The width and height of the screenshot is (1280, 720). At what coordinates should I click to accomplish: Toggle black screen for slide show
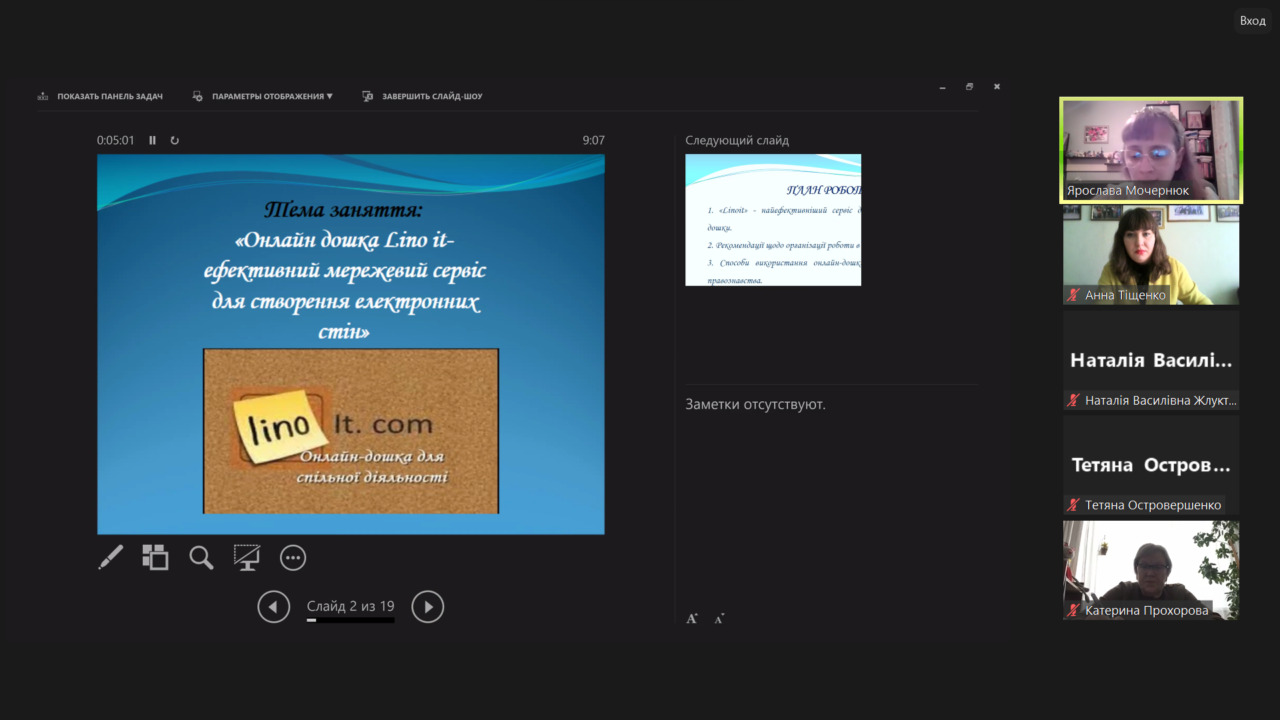(x=247, y=557)
